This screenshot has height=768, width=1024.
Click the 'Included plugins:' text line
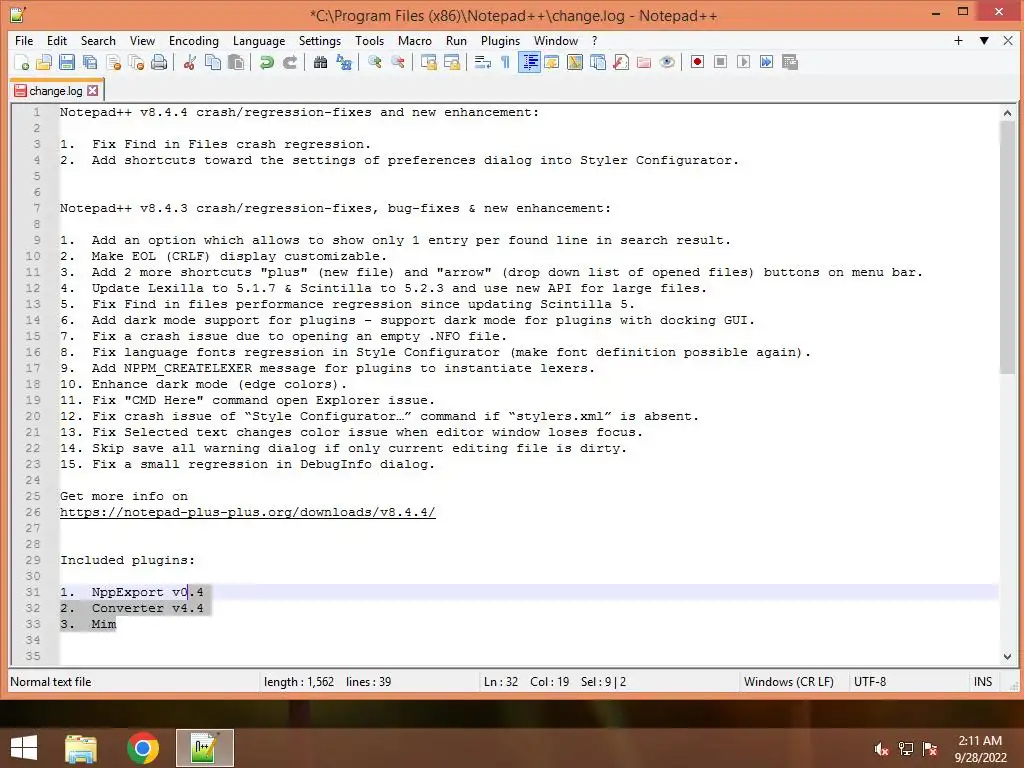tap(127, 560)
